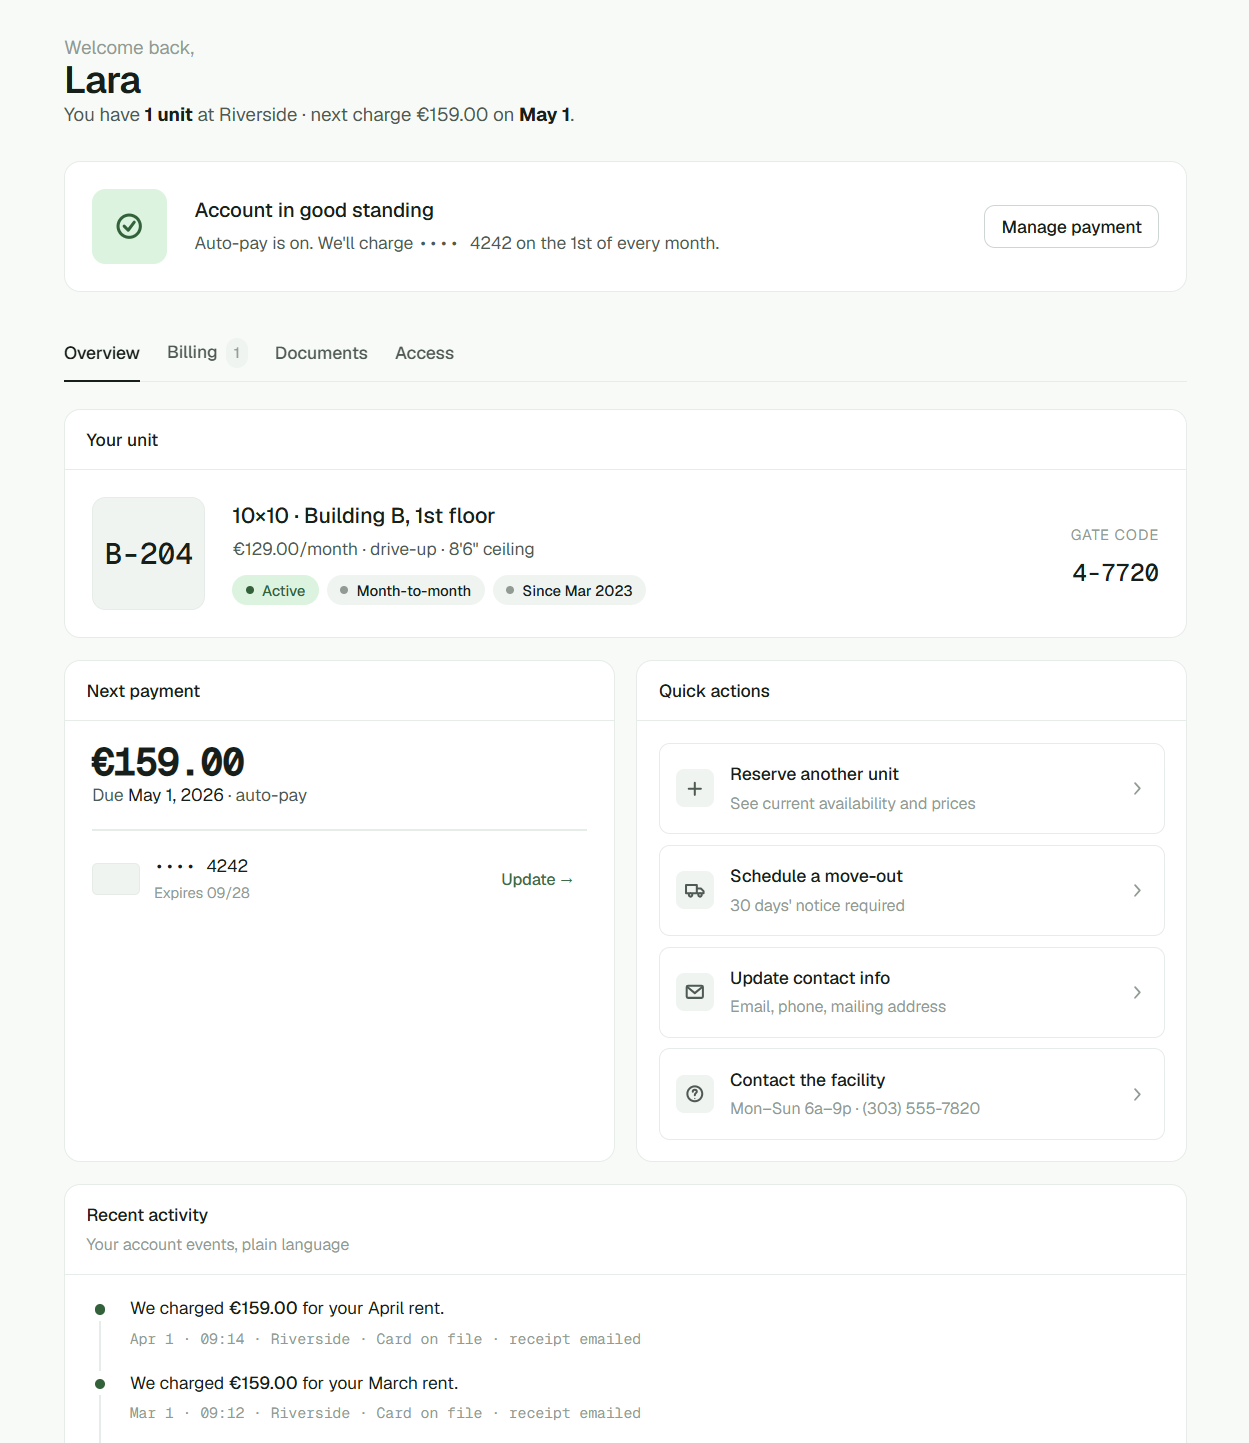
Task: Click the envelope icon for contact info
Action: tap(695, 992)
